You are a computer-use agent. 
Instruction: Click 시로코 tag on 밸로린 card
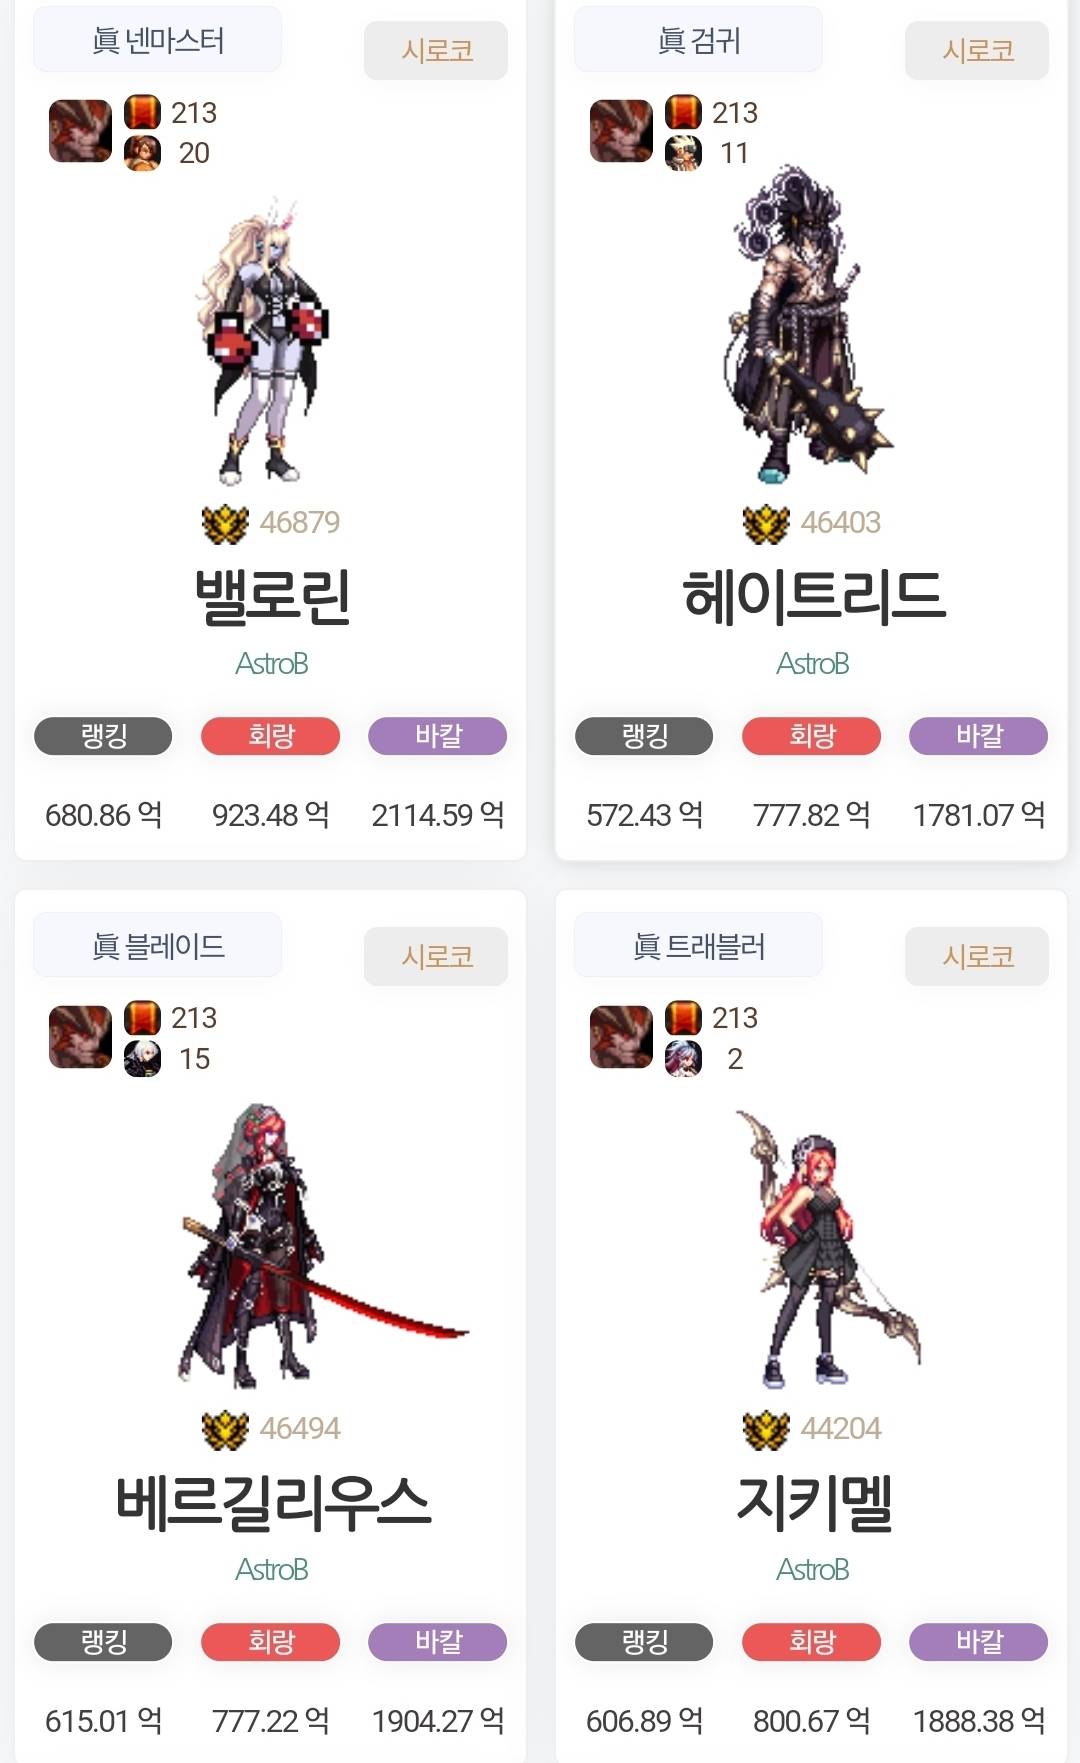(x=436, y=50)
